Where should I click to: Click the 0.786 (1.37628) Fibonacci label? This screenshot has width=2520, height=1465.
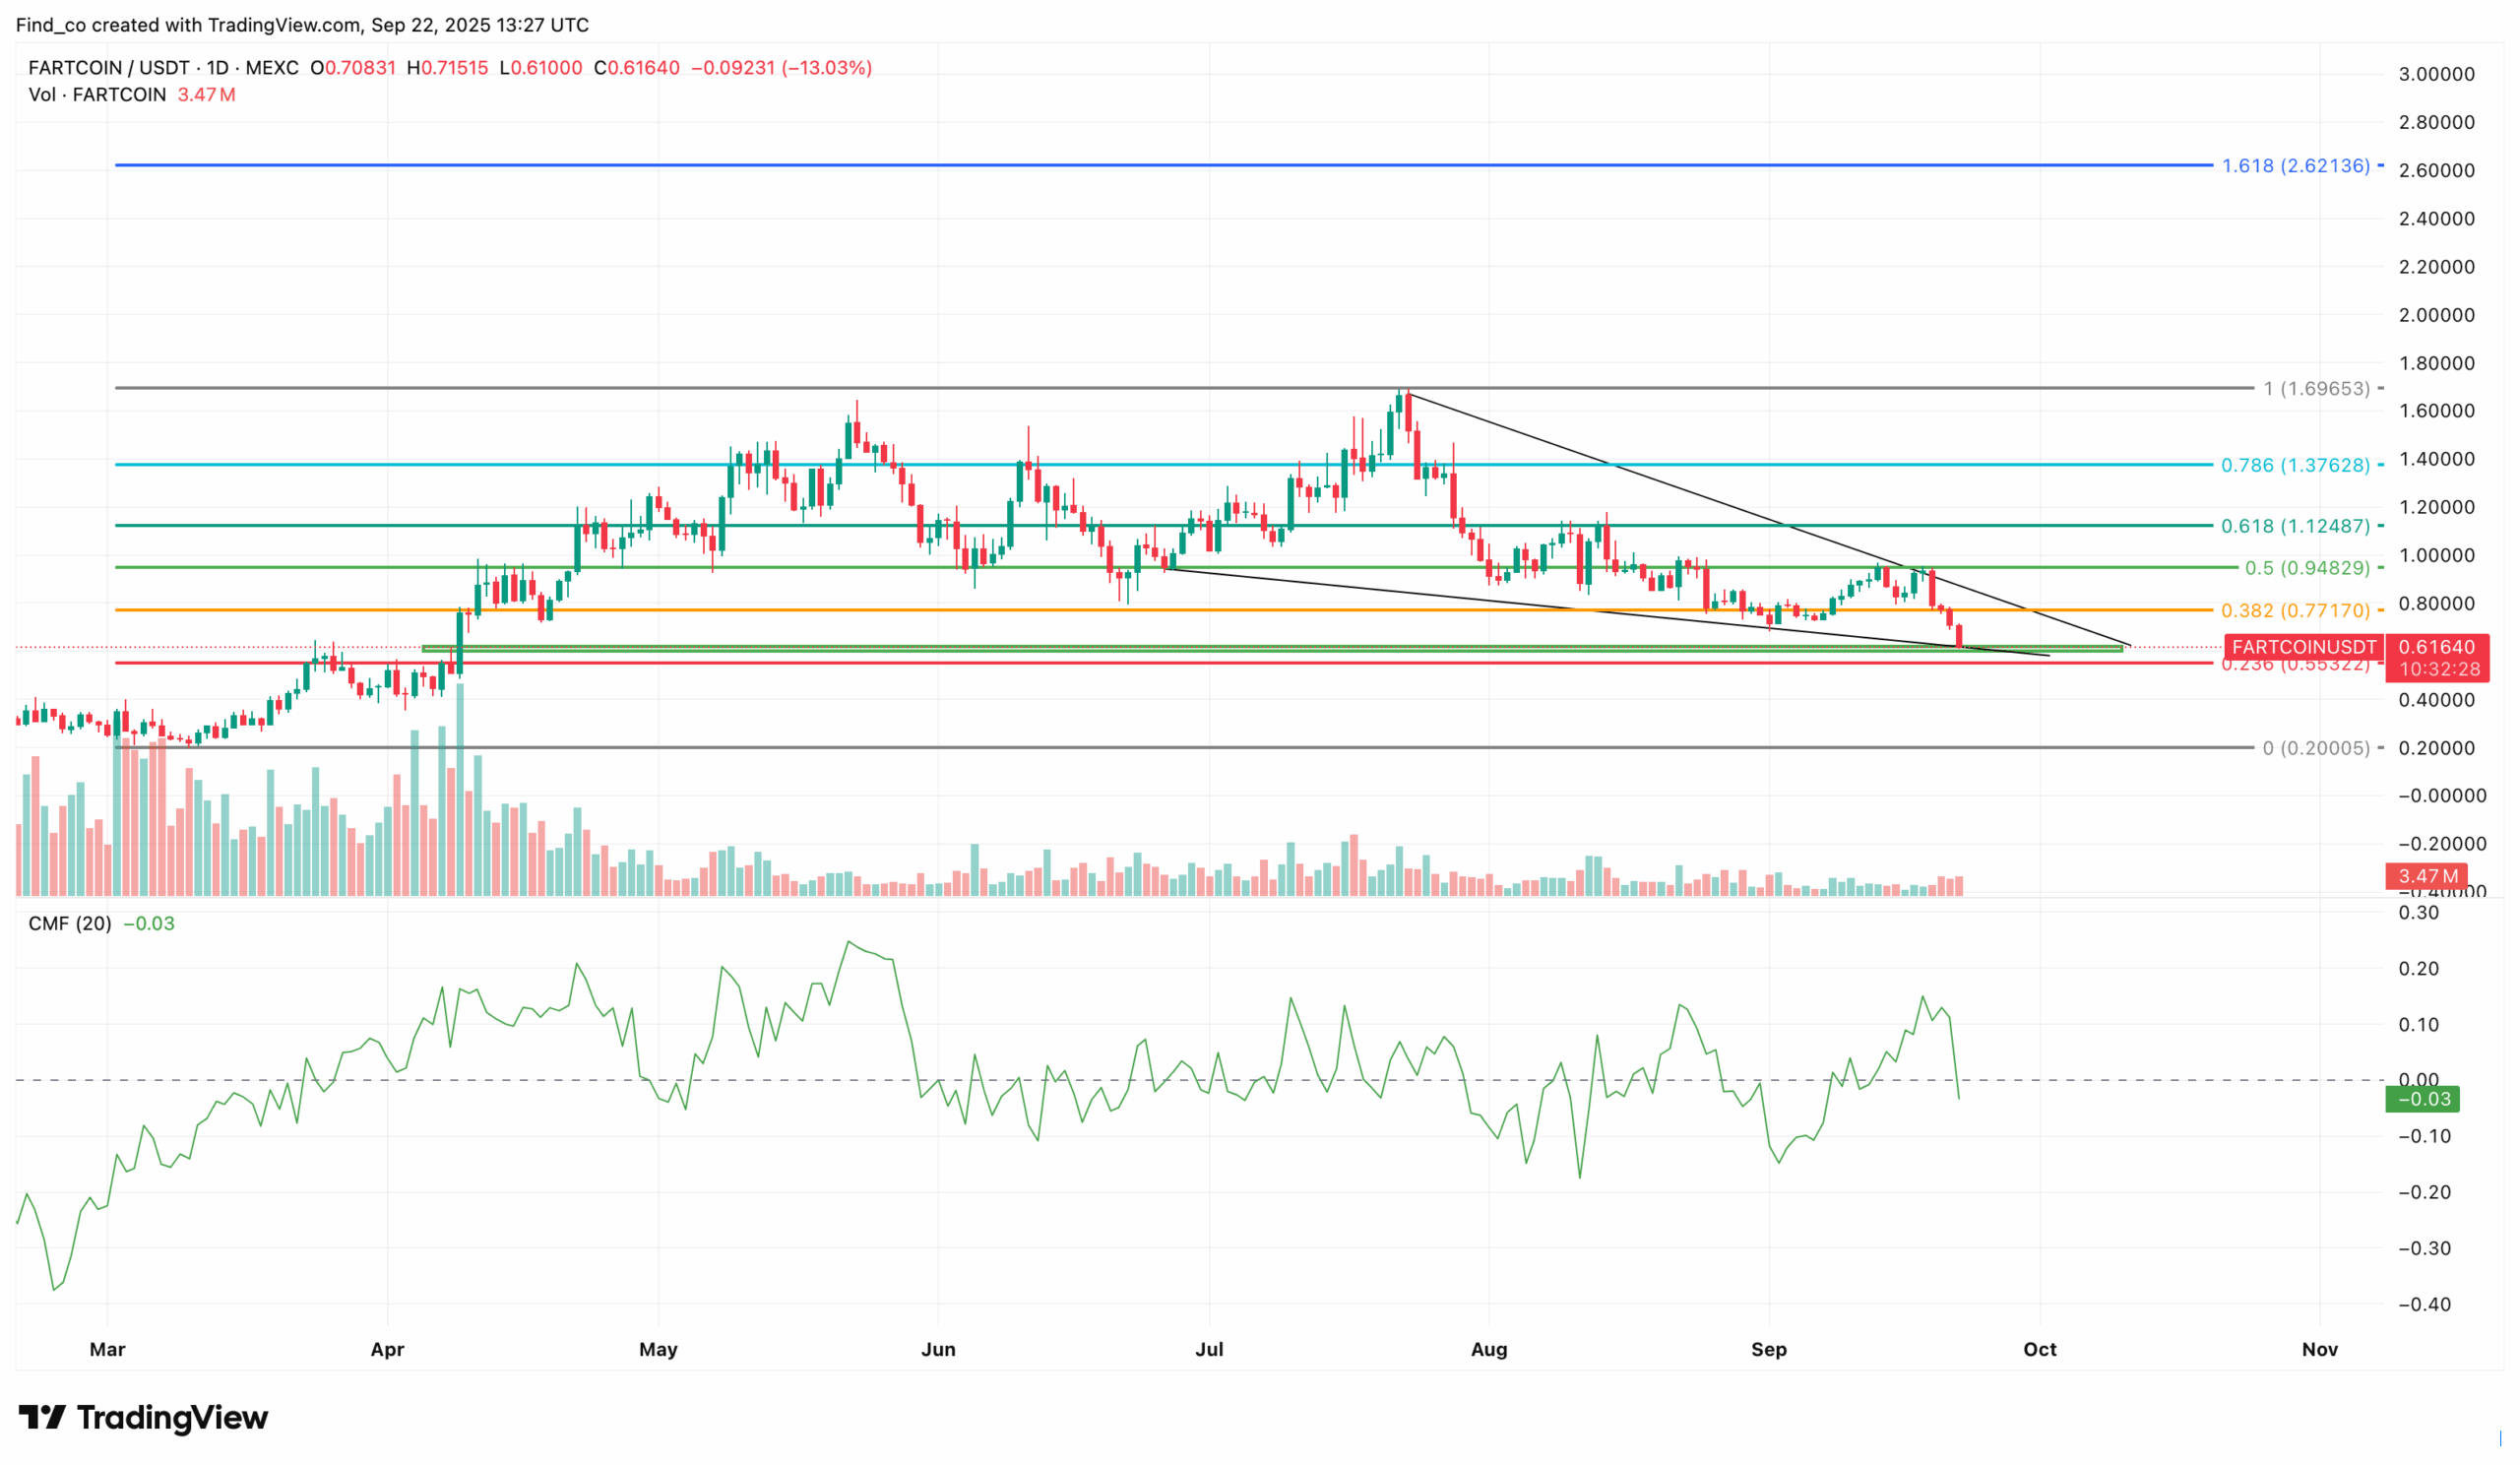pos(2295,465)
